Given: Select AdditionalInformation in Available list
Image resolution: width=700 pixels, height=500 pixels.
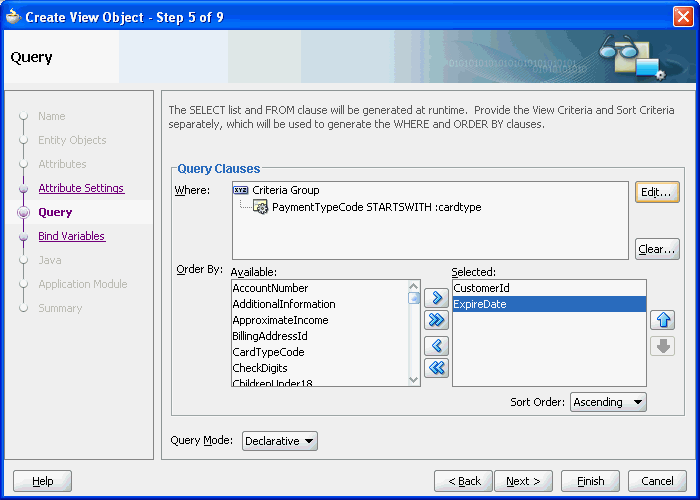Looking at the screenshot, I should (320, 304).
